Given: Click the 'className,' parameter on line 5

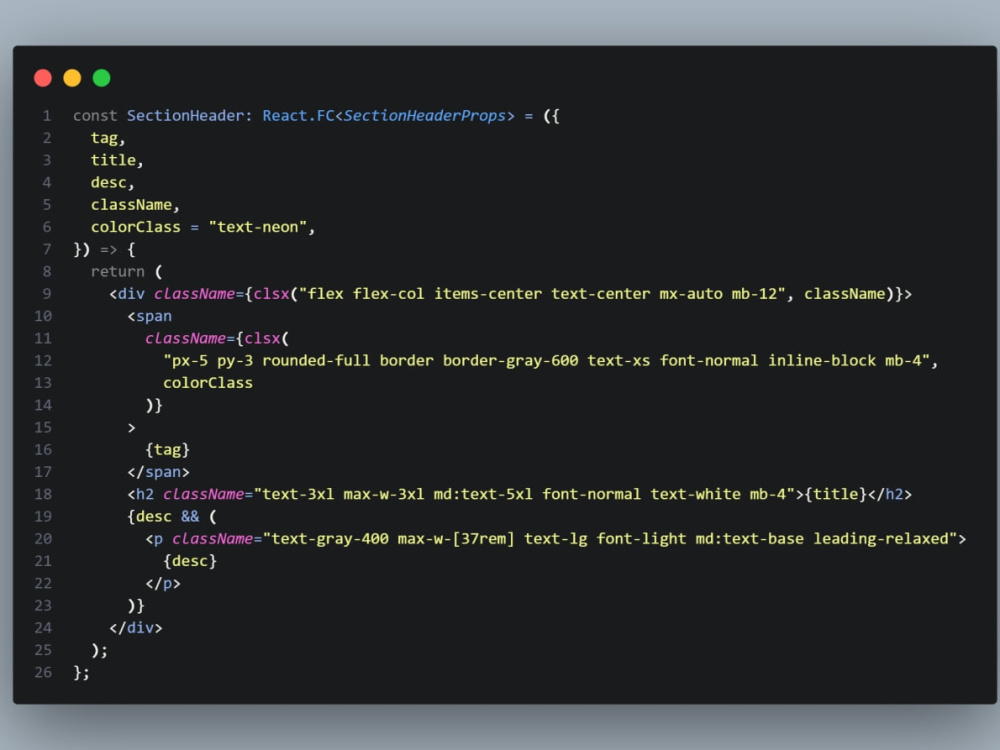Looking at the screenshot, I should point(135,205).
